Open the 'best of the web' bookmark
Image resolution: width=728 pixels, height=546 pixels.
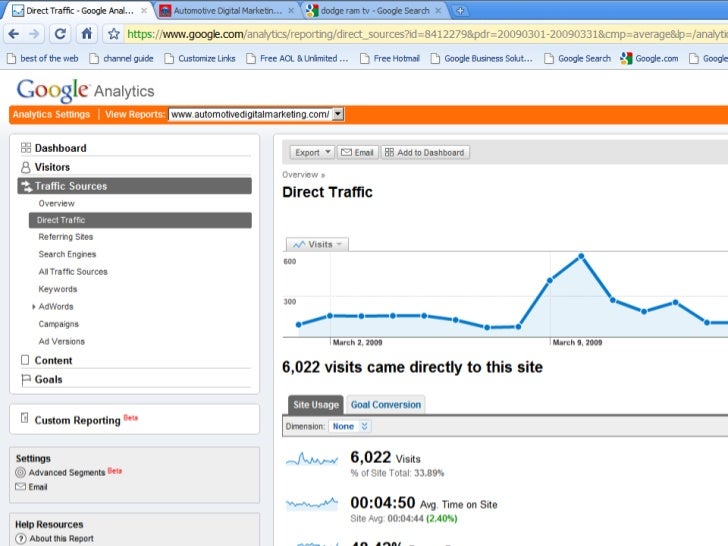click(x=43, y=58)
